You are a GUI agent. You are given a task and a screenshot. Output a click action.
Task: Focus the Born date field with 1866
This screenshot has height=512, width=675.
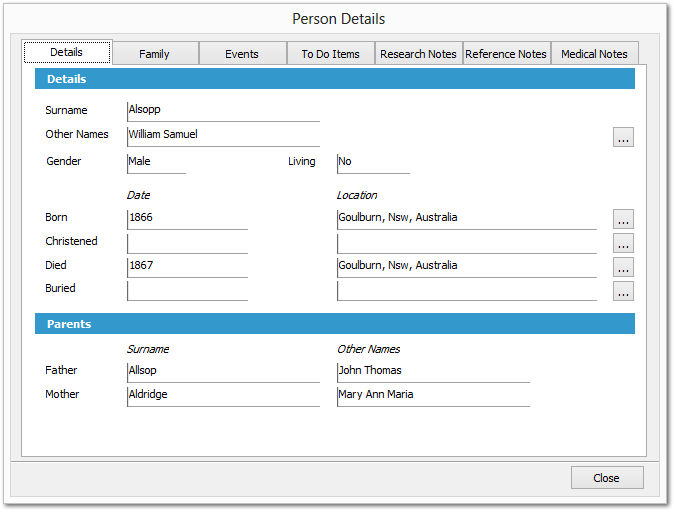(x=187, y=217)
